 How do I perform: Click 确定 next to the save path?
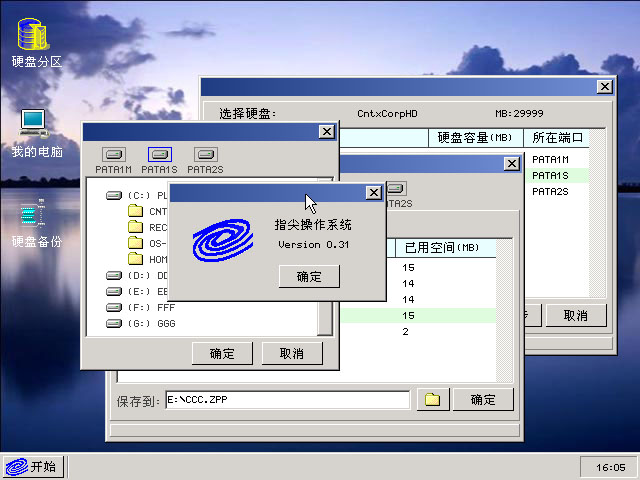pos(483,400)
